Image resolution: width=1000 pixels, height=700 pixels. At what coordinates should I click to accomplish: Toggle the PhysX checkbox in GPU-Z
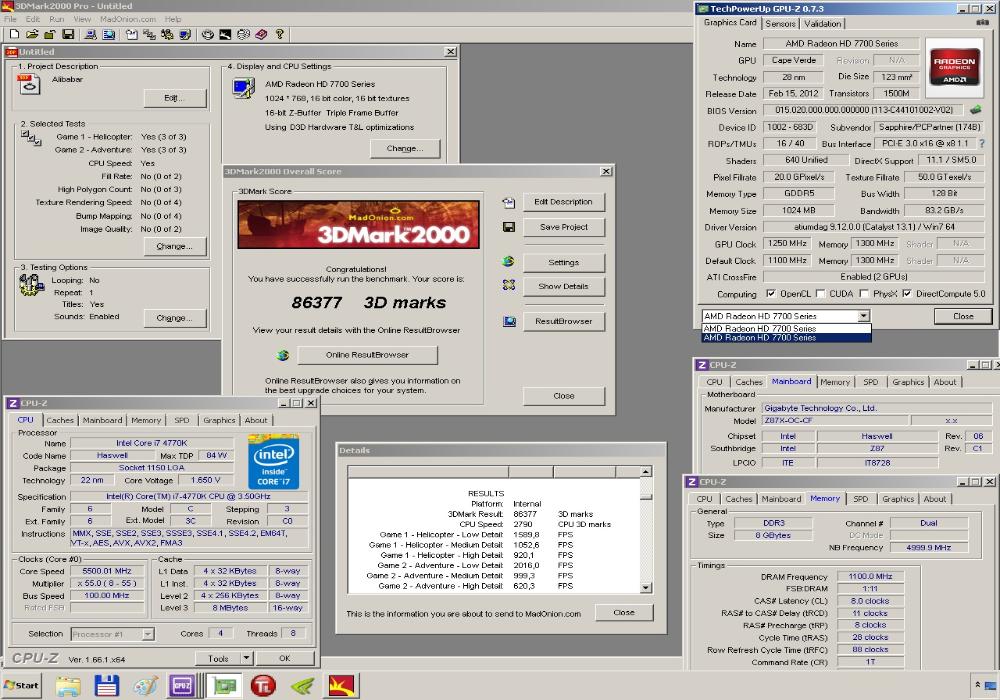[x=864, y=294]
